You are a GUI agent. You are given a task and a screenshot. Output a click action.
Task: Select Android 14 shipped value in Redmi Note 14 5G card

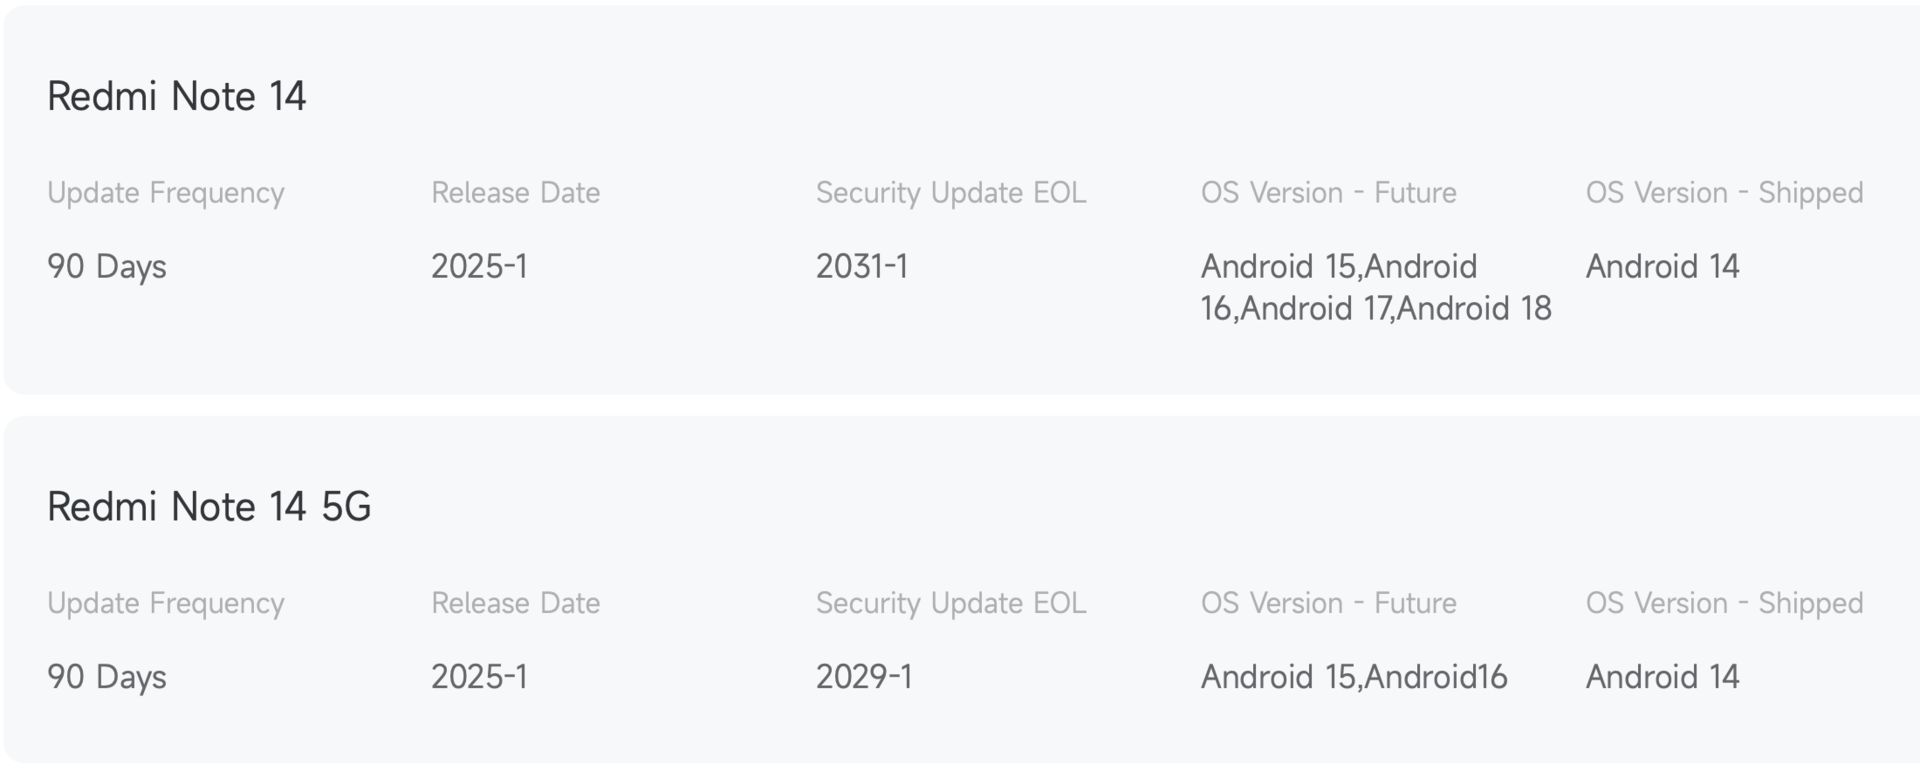tap(1662, 677)
